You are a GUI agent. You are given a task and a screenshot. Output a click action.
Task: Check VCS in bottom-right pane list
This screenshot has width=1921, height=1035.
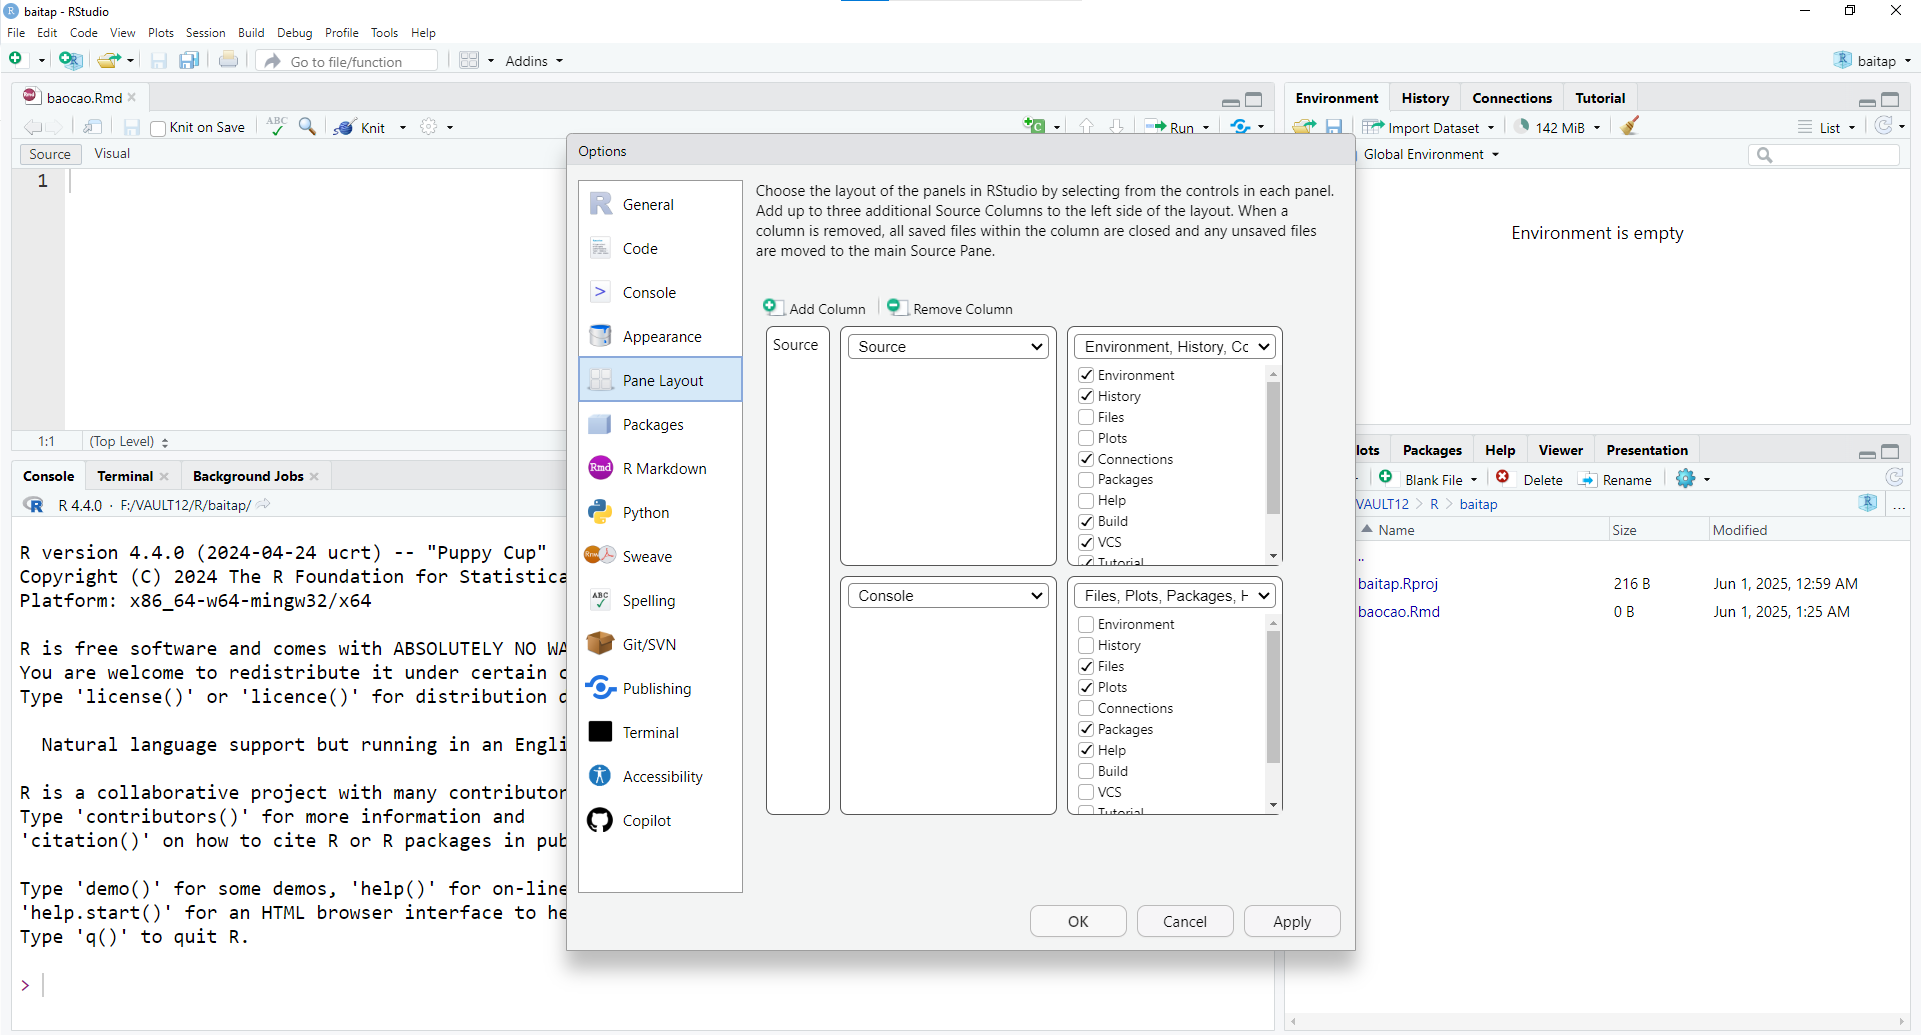pos(1086,792)
